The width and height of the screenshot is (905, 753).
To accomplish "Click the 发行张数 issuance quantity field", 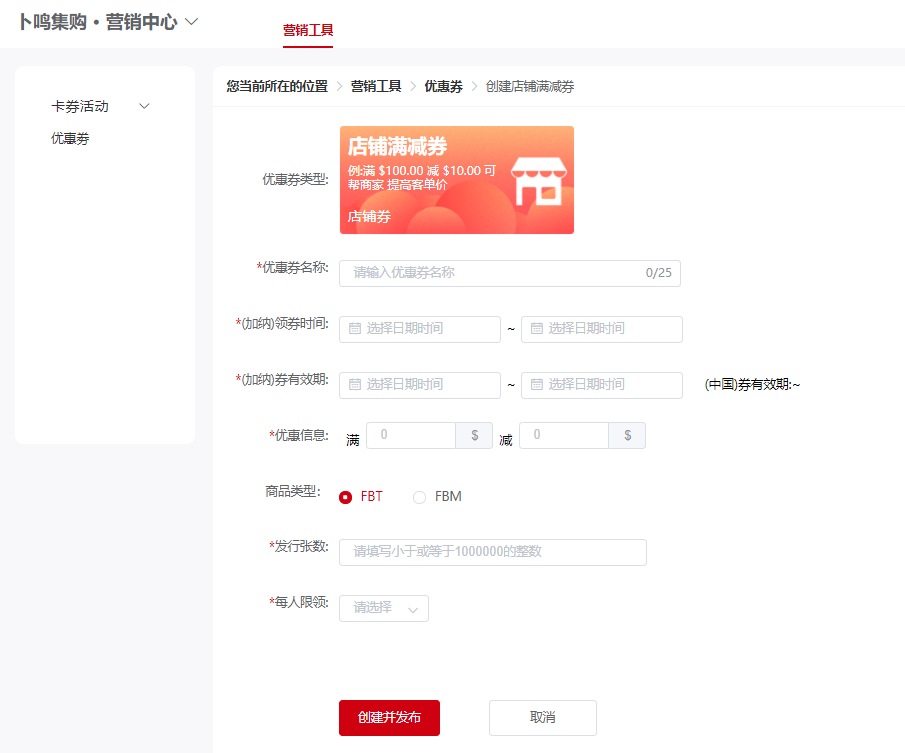I will pos(492,552).
